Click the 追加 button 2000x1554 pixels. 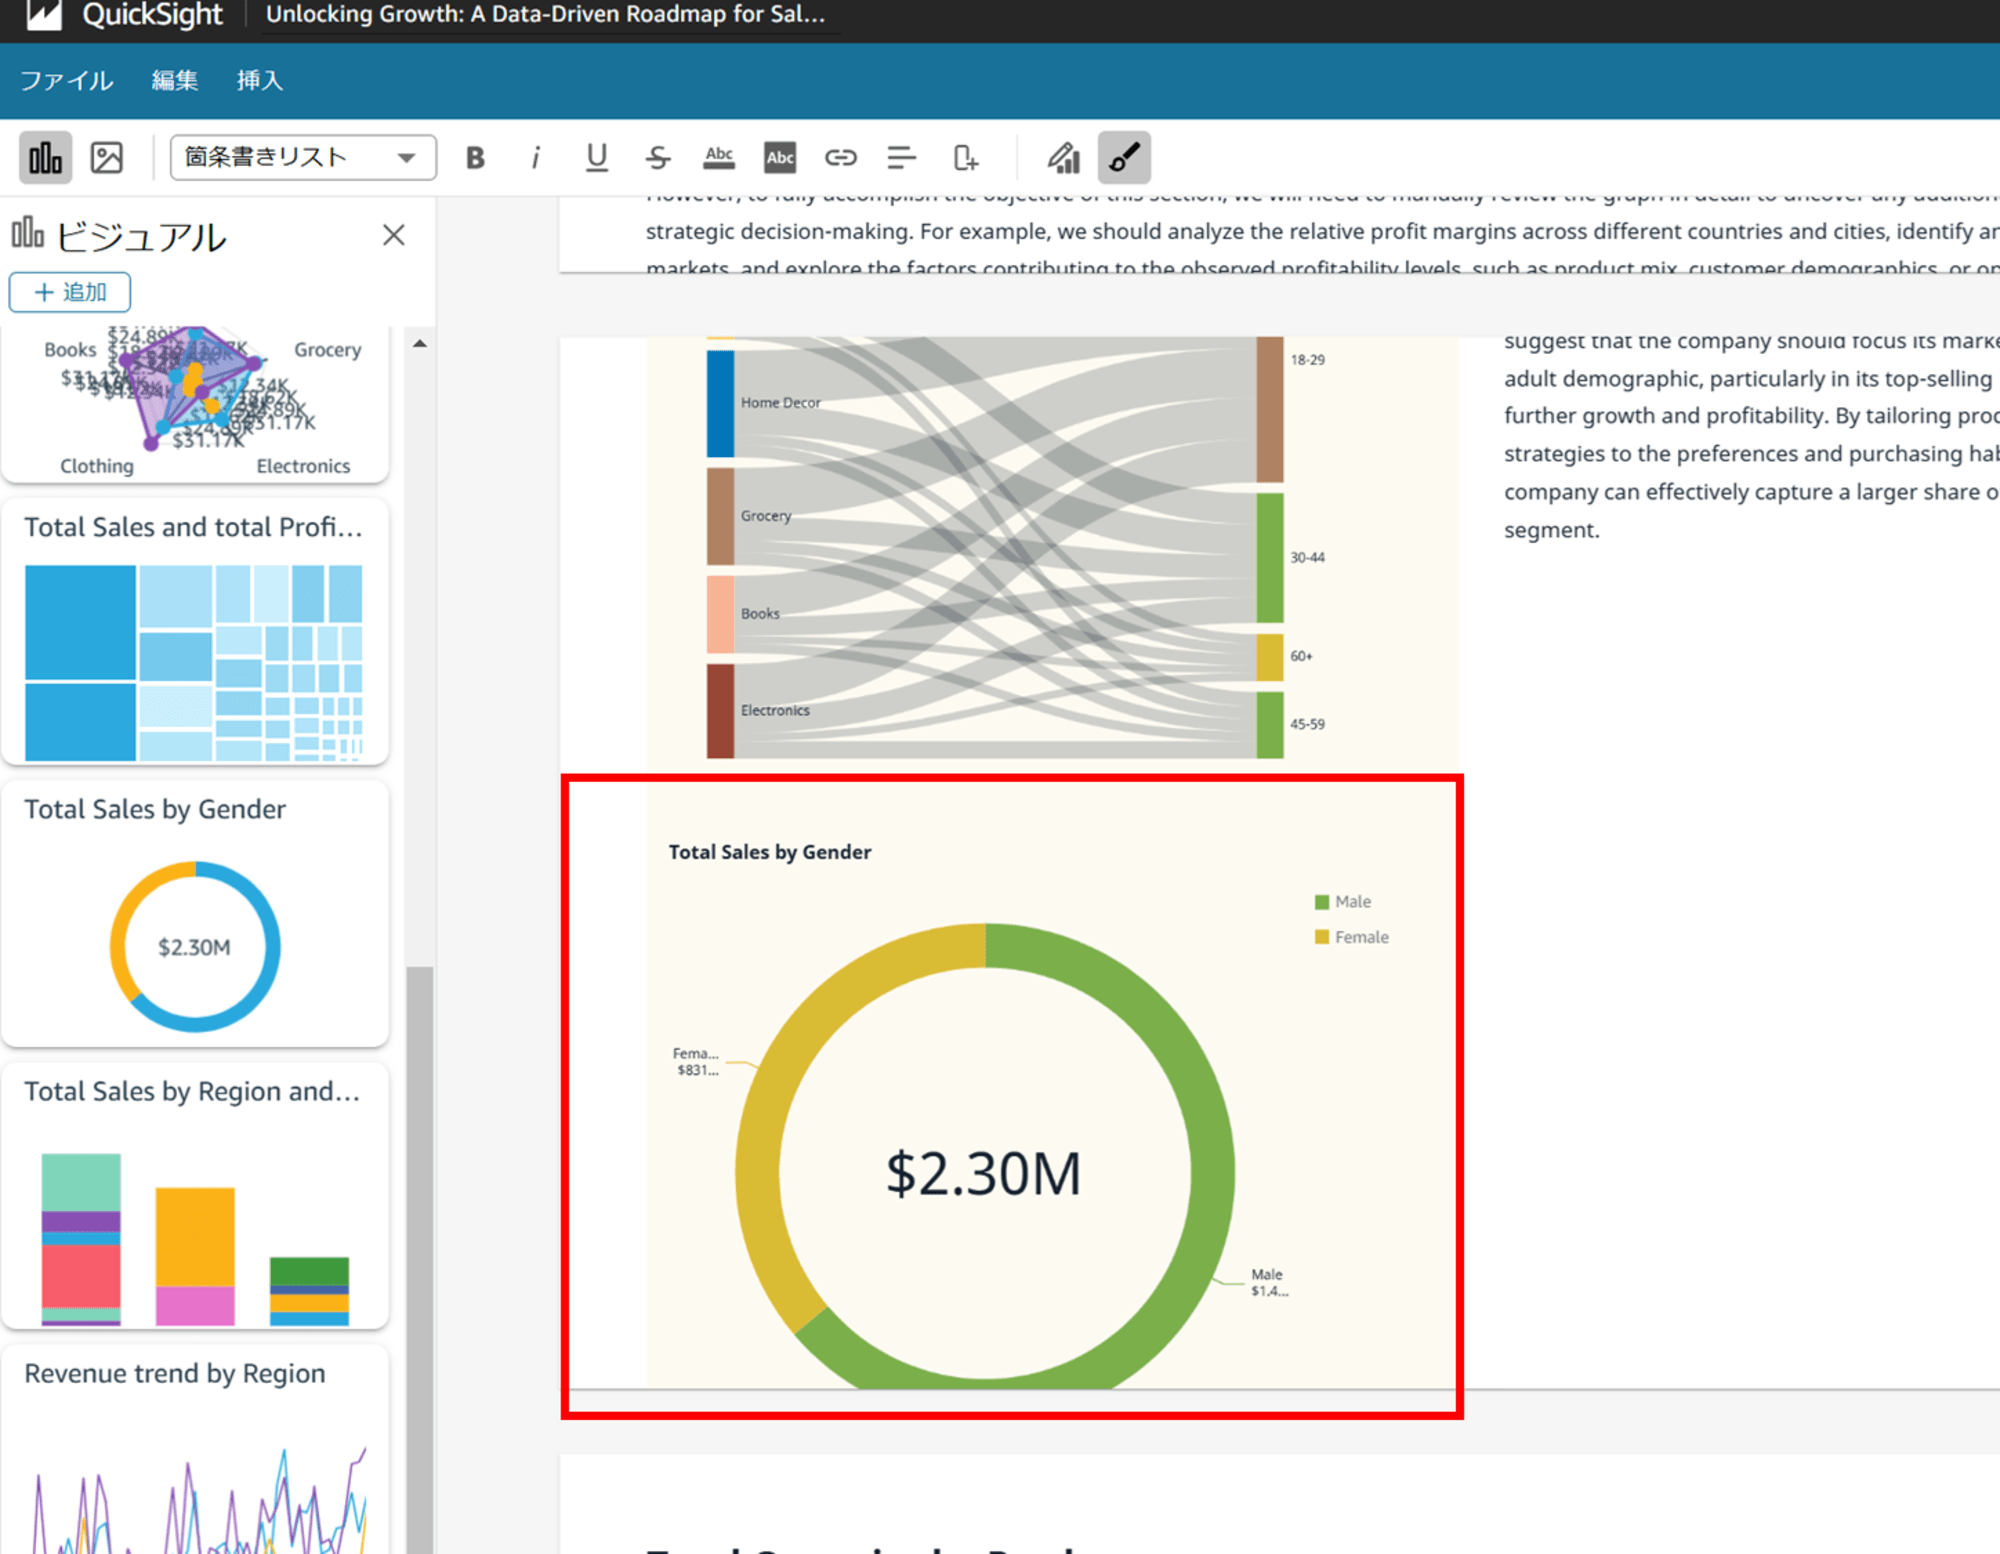70,292
